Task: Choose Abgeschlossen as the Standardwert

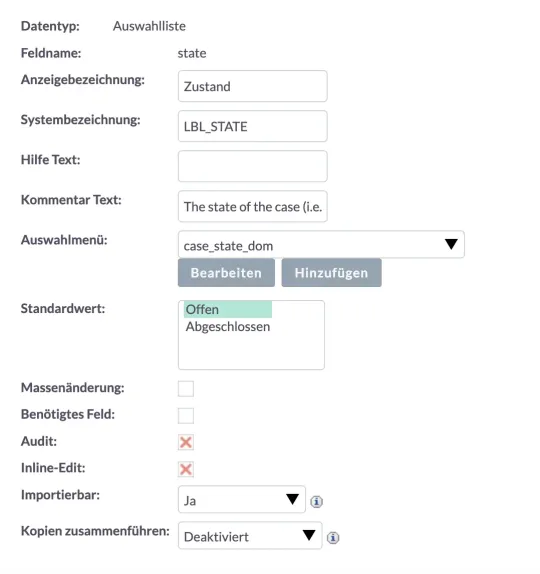Action: tap(228, 327)
